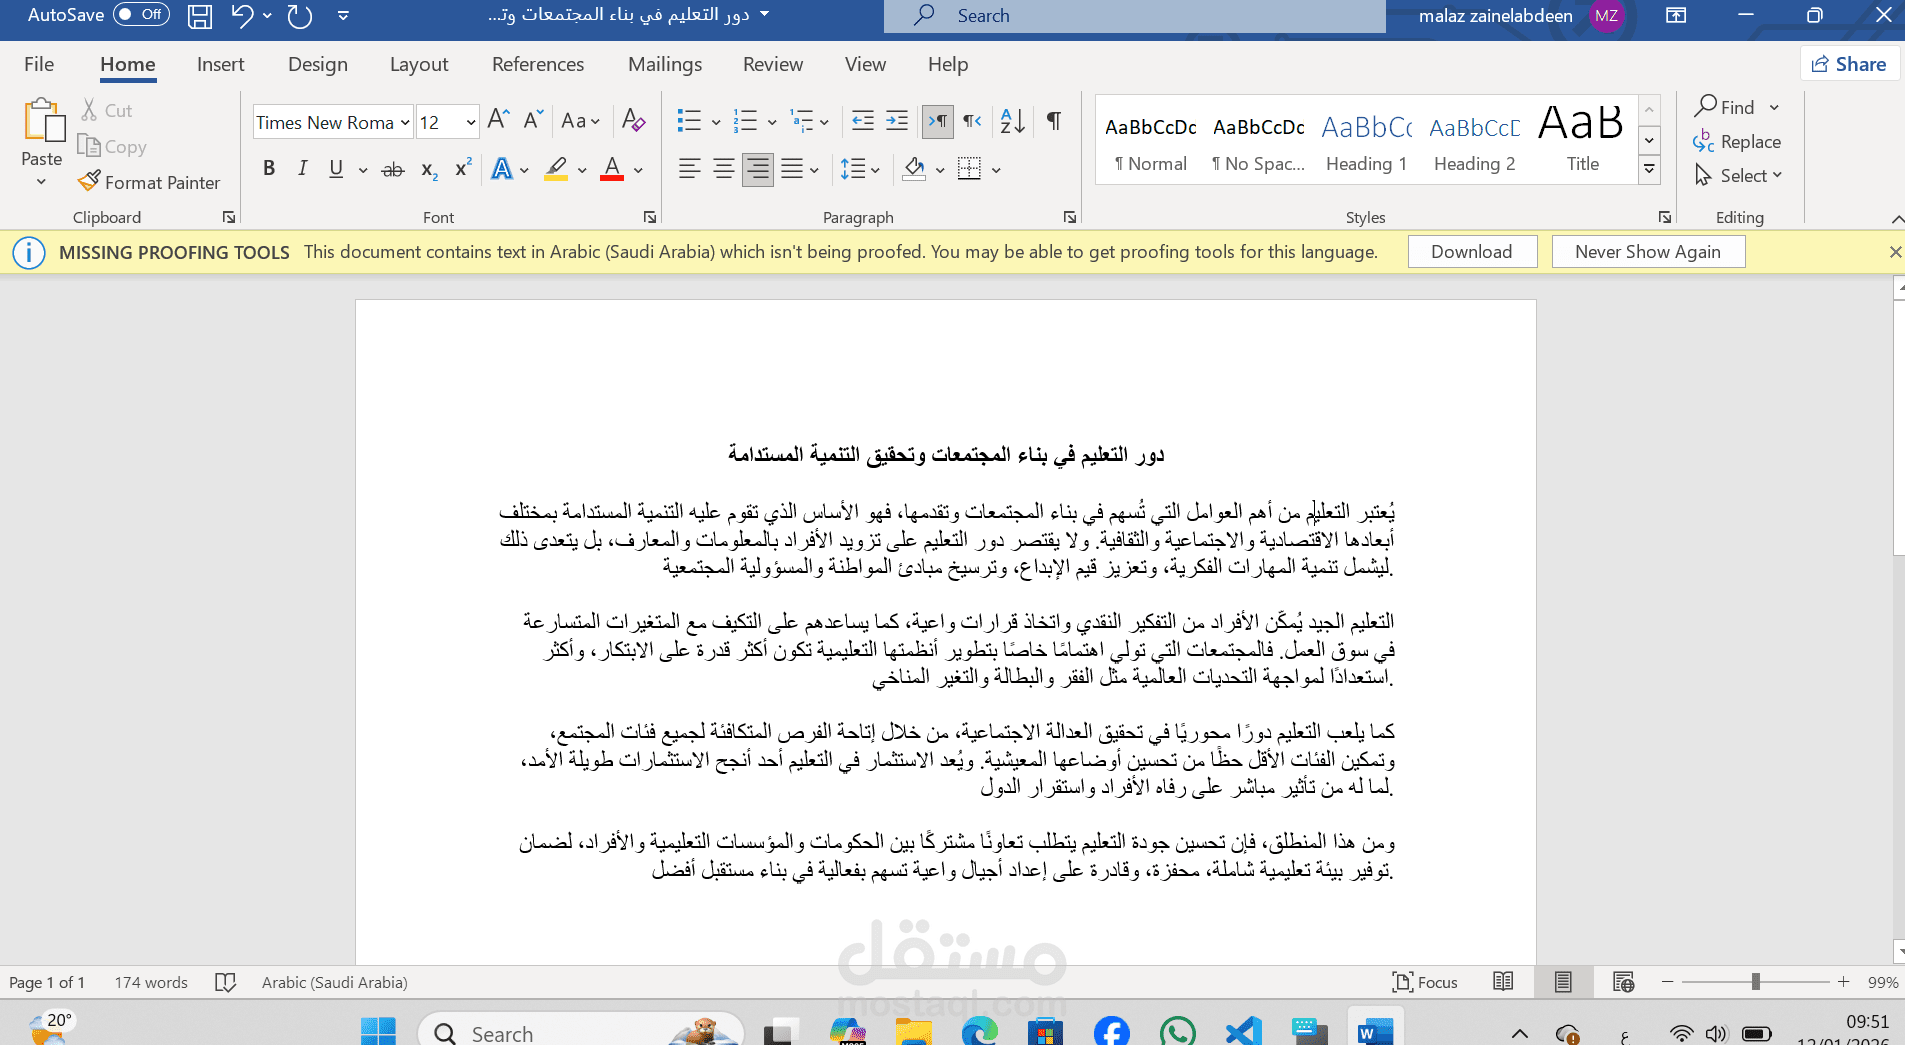This screenshot has width=1905, height=1045.
Task: Open the Find tool
Action: (x=1726, y=107)
